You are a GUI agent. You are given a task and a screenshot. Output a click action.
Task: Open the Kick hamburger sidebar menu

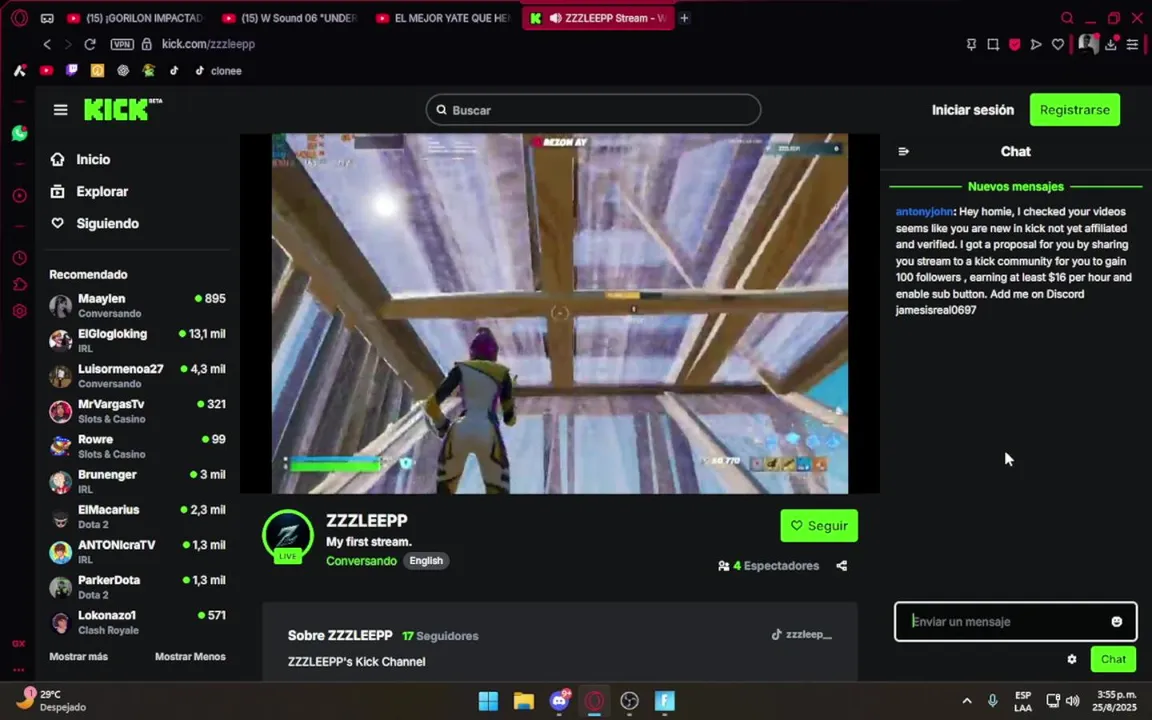tap(60, 110)
